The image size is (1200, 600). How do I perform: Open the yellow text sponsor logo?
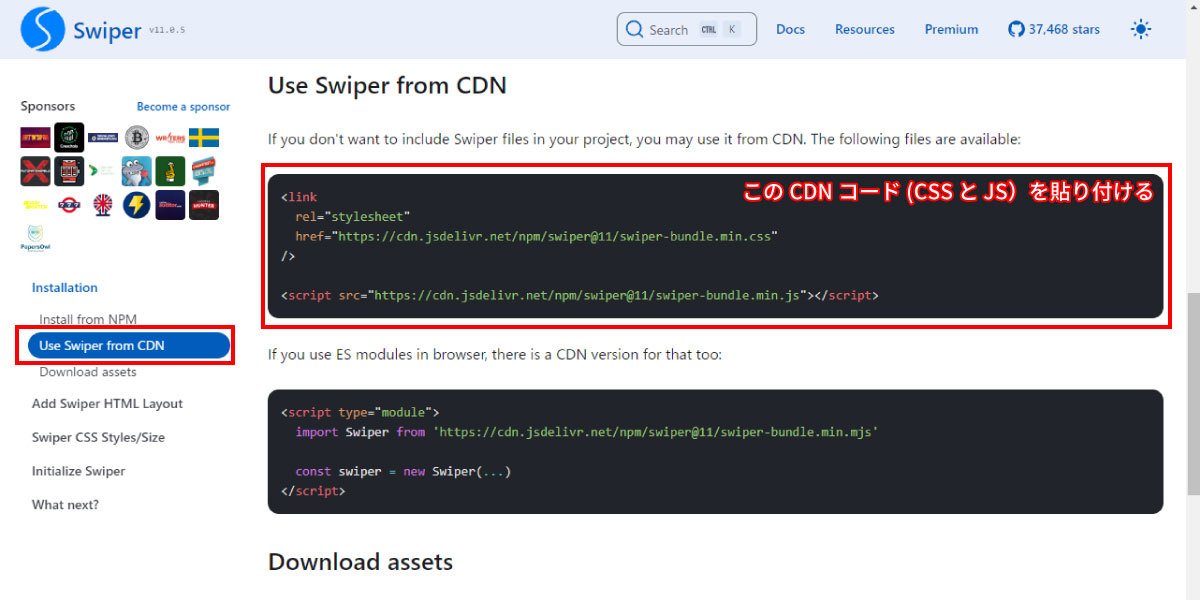point(35,205)
